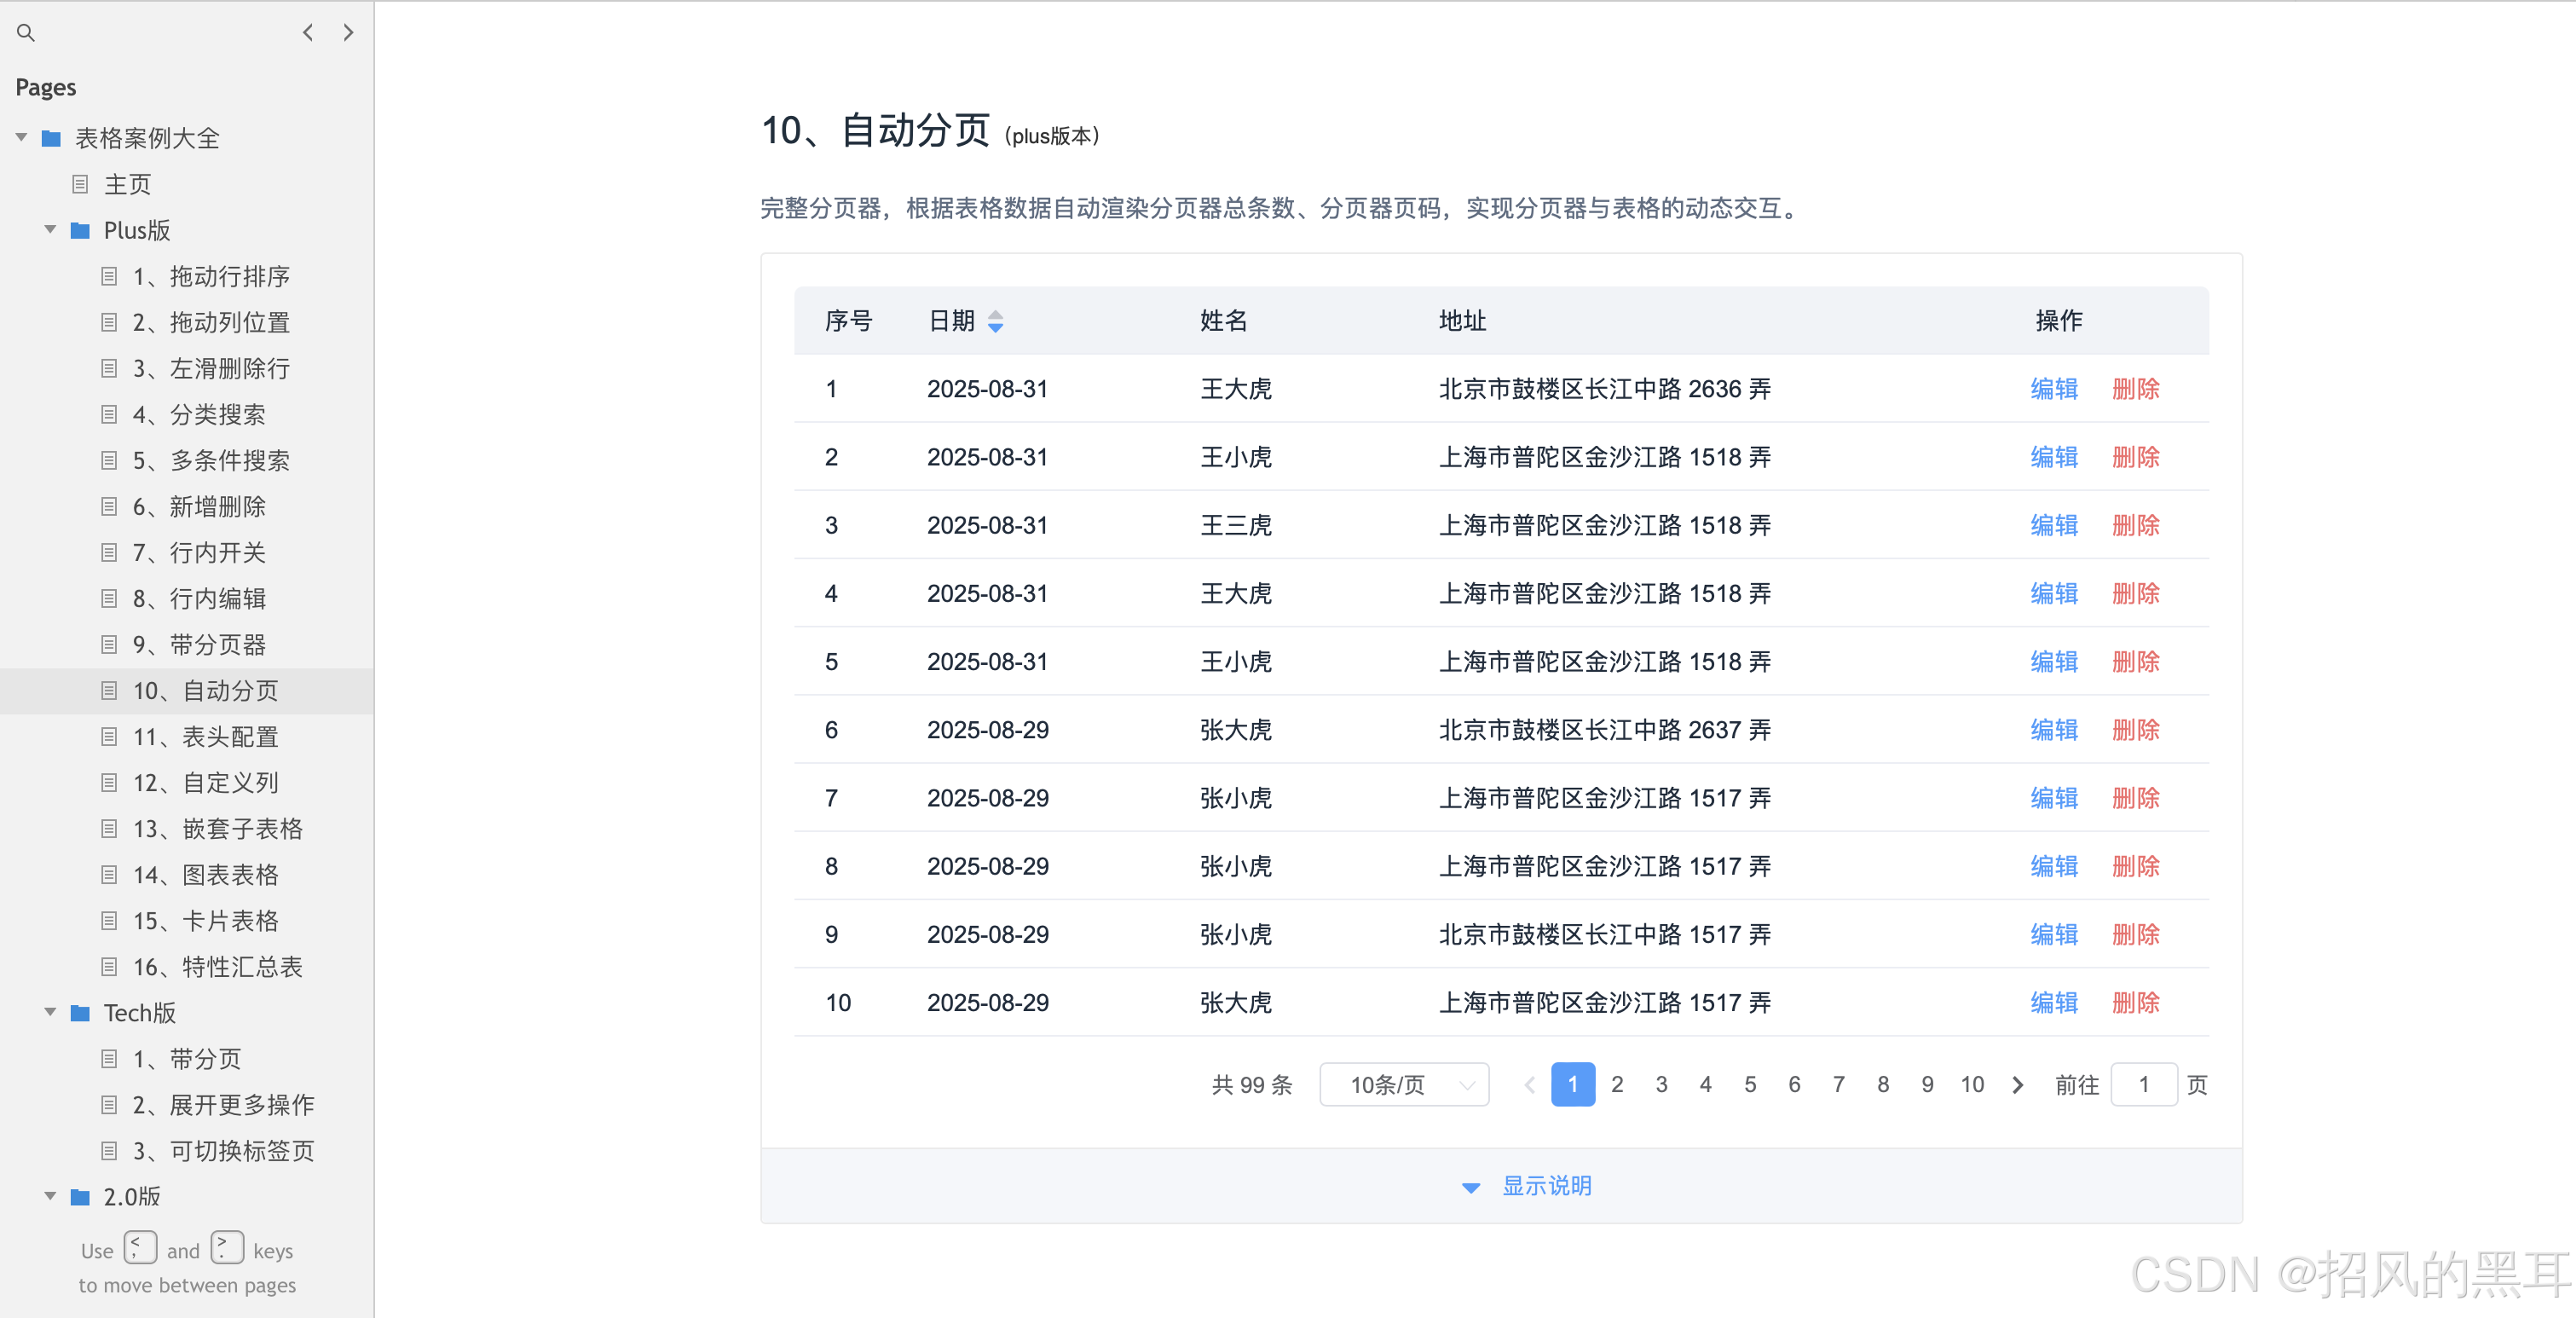2576x1318 pixels.
Task: Click the Plus版 folder icon
Action: click(80, 230)
